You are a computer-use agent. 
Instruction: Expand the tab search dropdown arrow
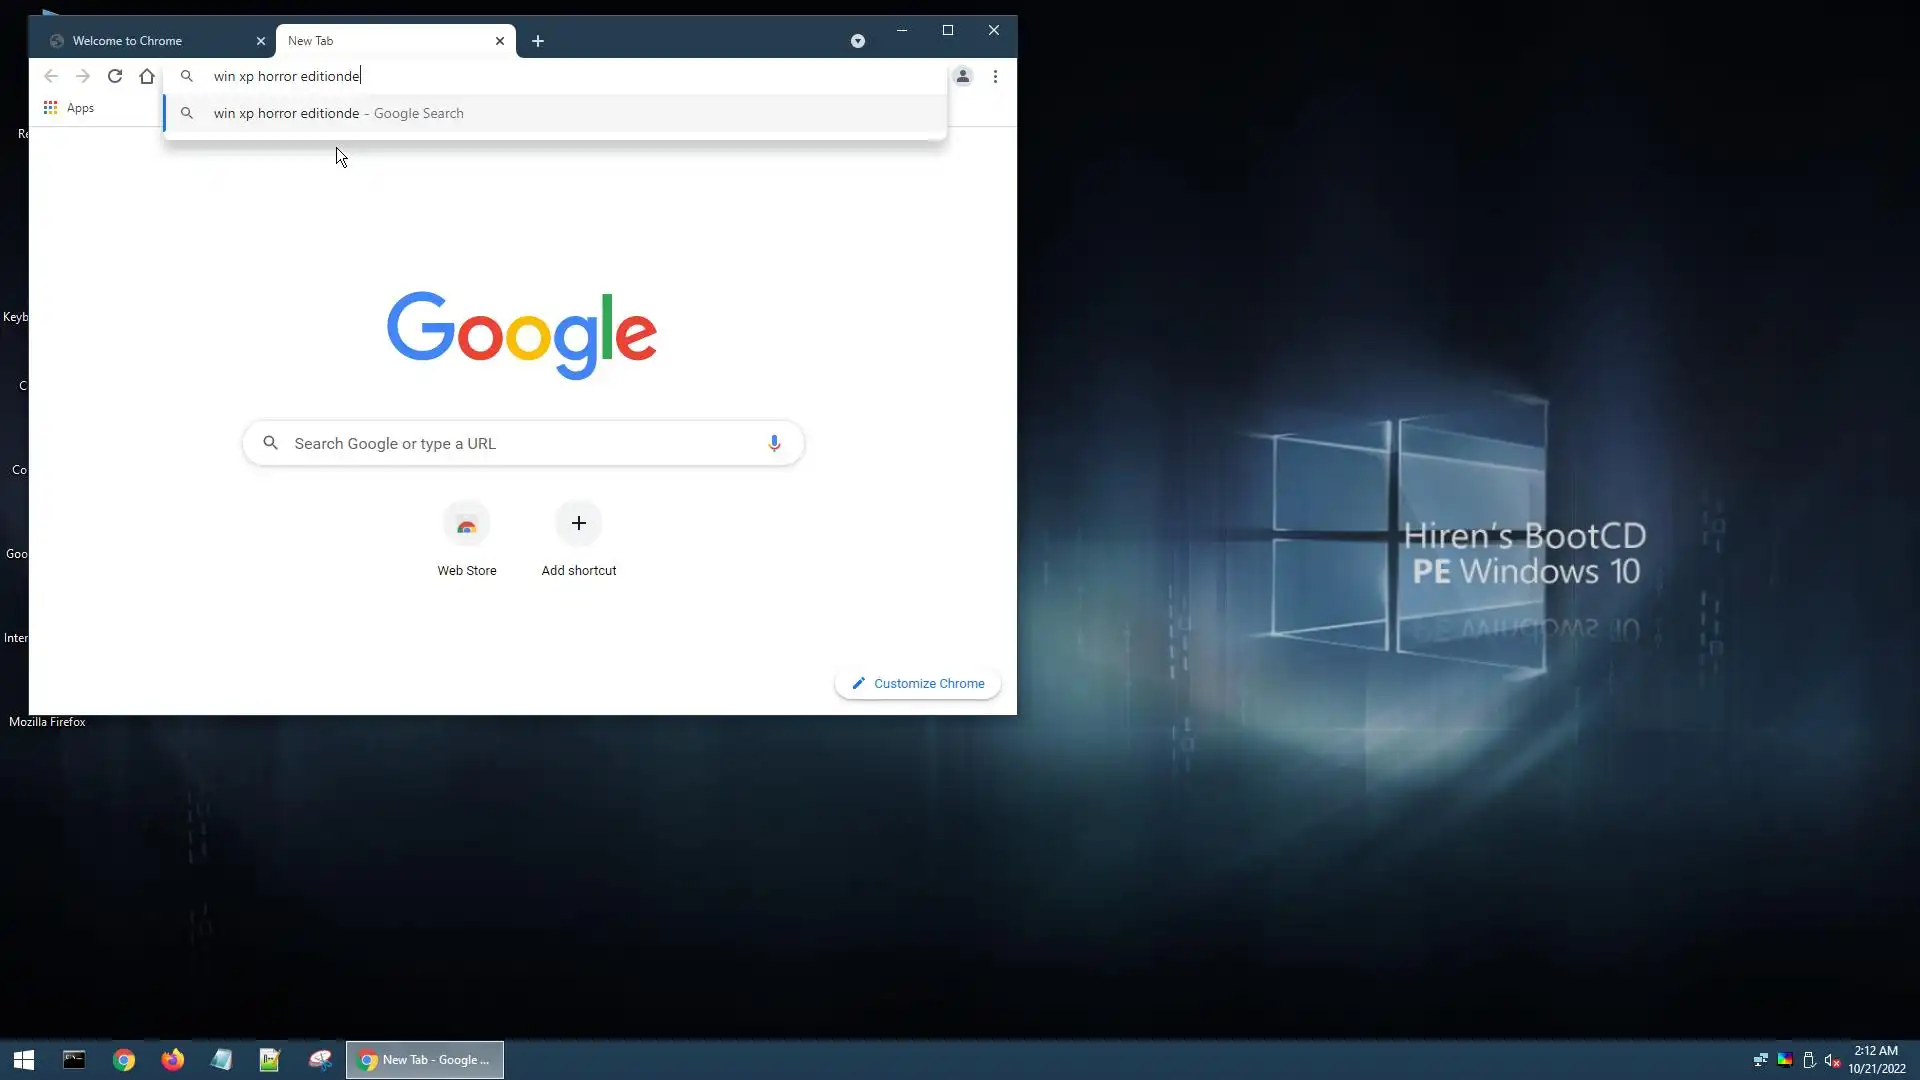tap(857, 41)
